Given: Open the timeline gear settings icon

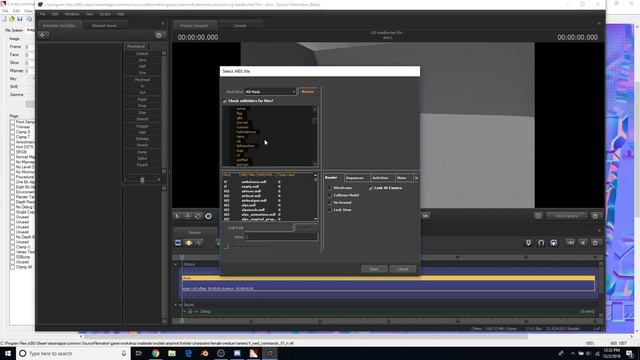Looking at the screenshot, I should (x=595, y=243).
